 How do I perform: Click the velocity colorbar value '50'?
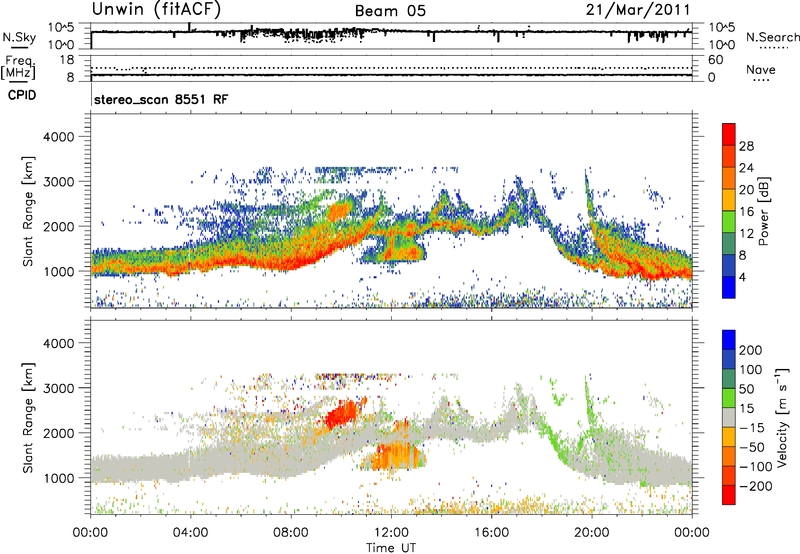(746, 389)
